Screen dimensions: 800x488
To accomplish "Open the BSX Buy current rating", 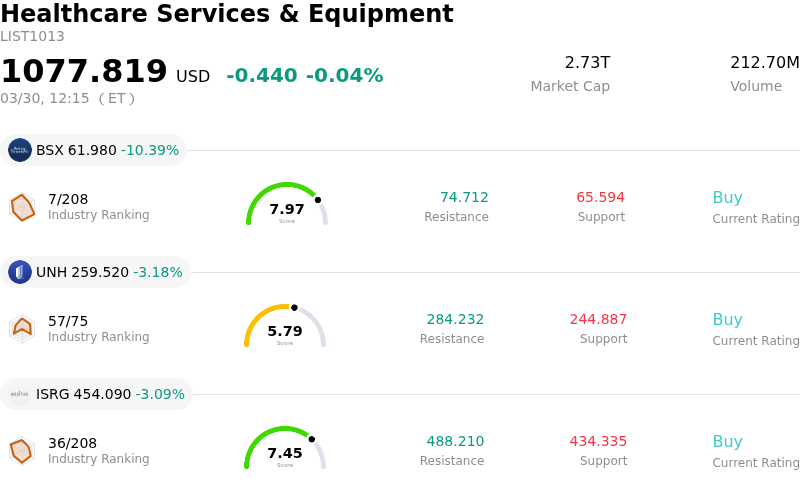I will 727,198.
